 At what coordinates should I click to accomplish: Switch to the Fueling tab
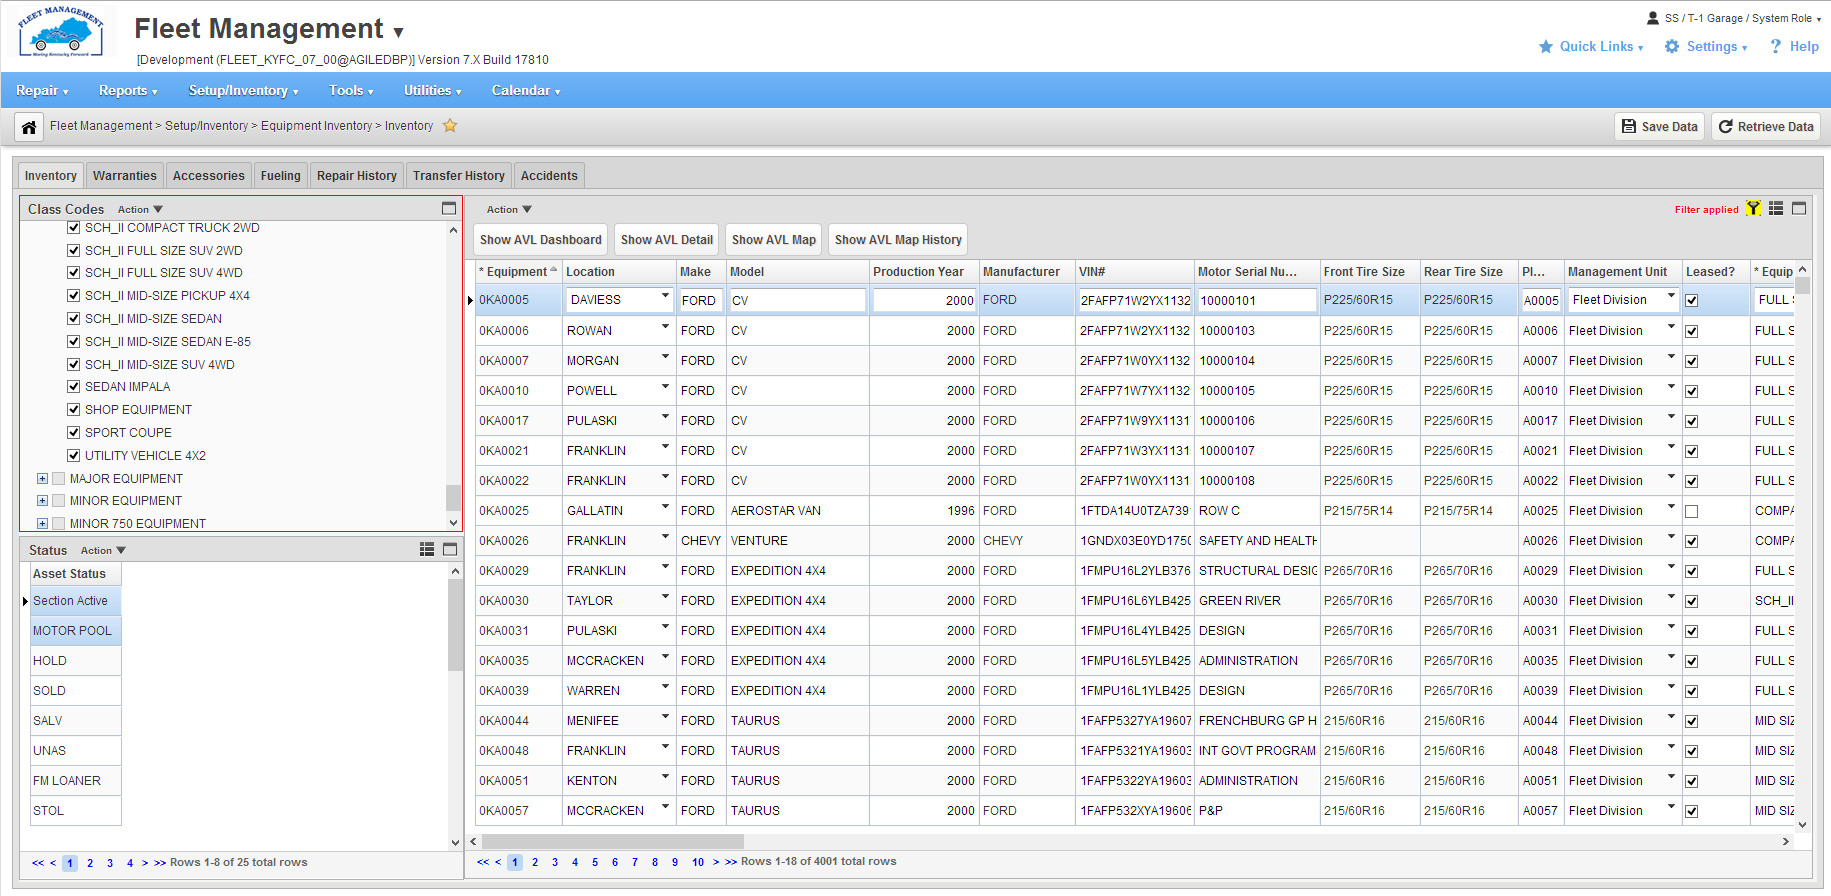281,176
